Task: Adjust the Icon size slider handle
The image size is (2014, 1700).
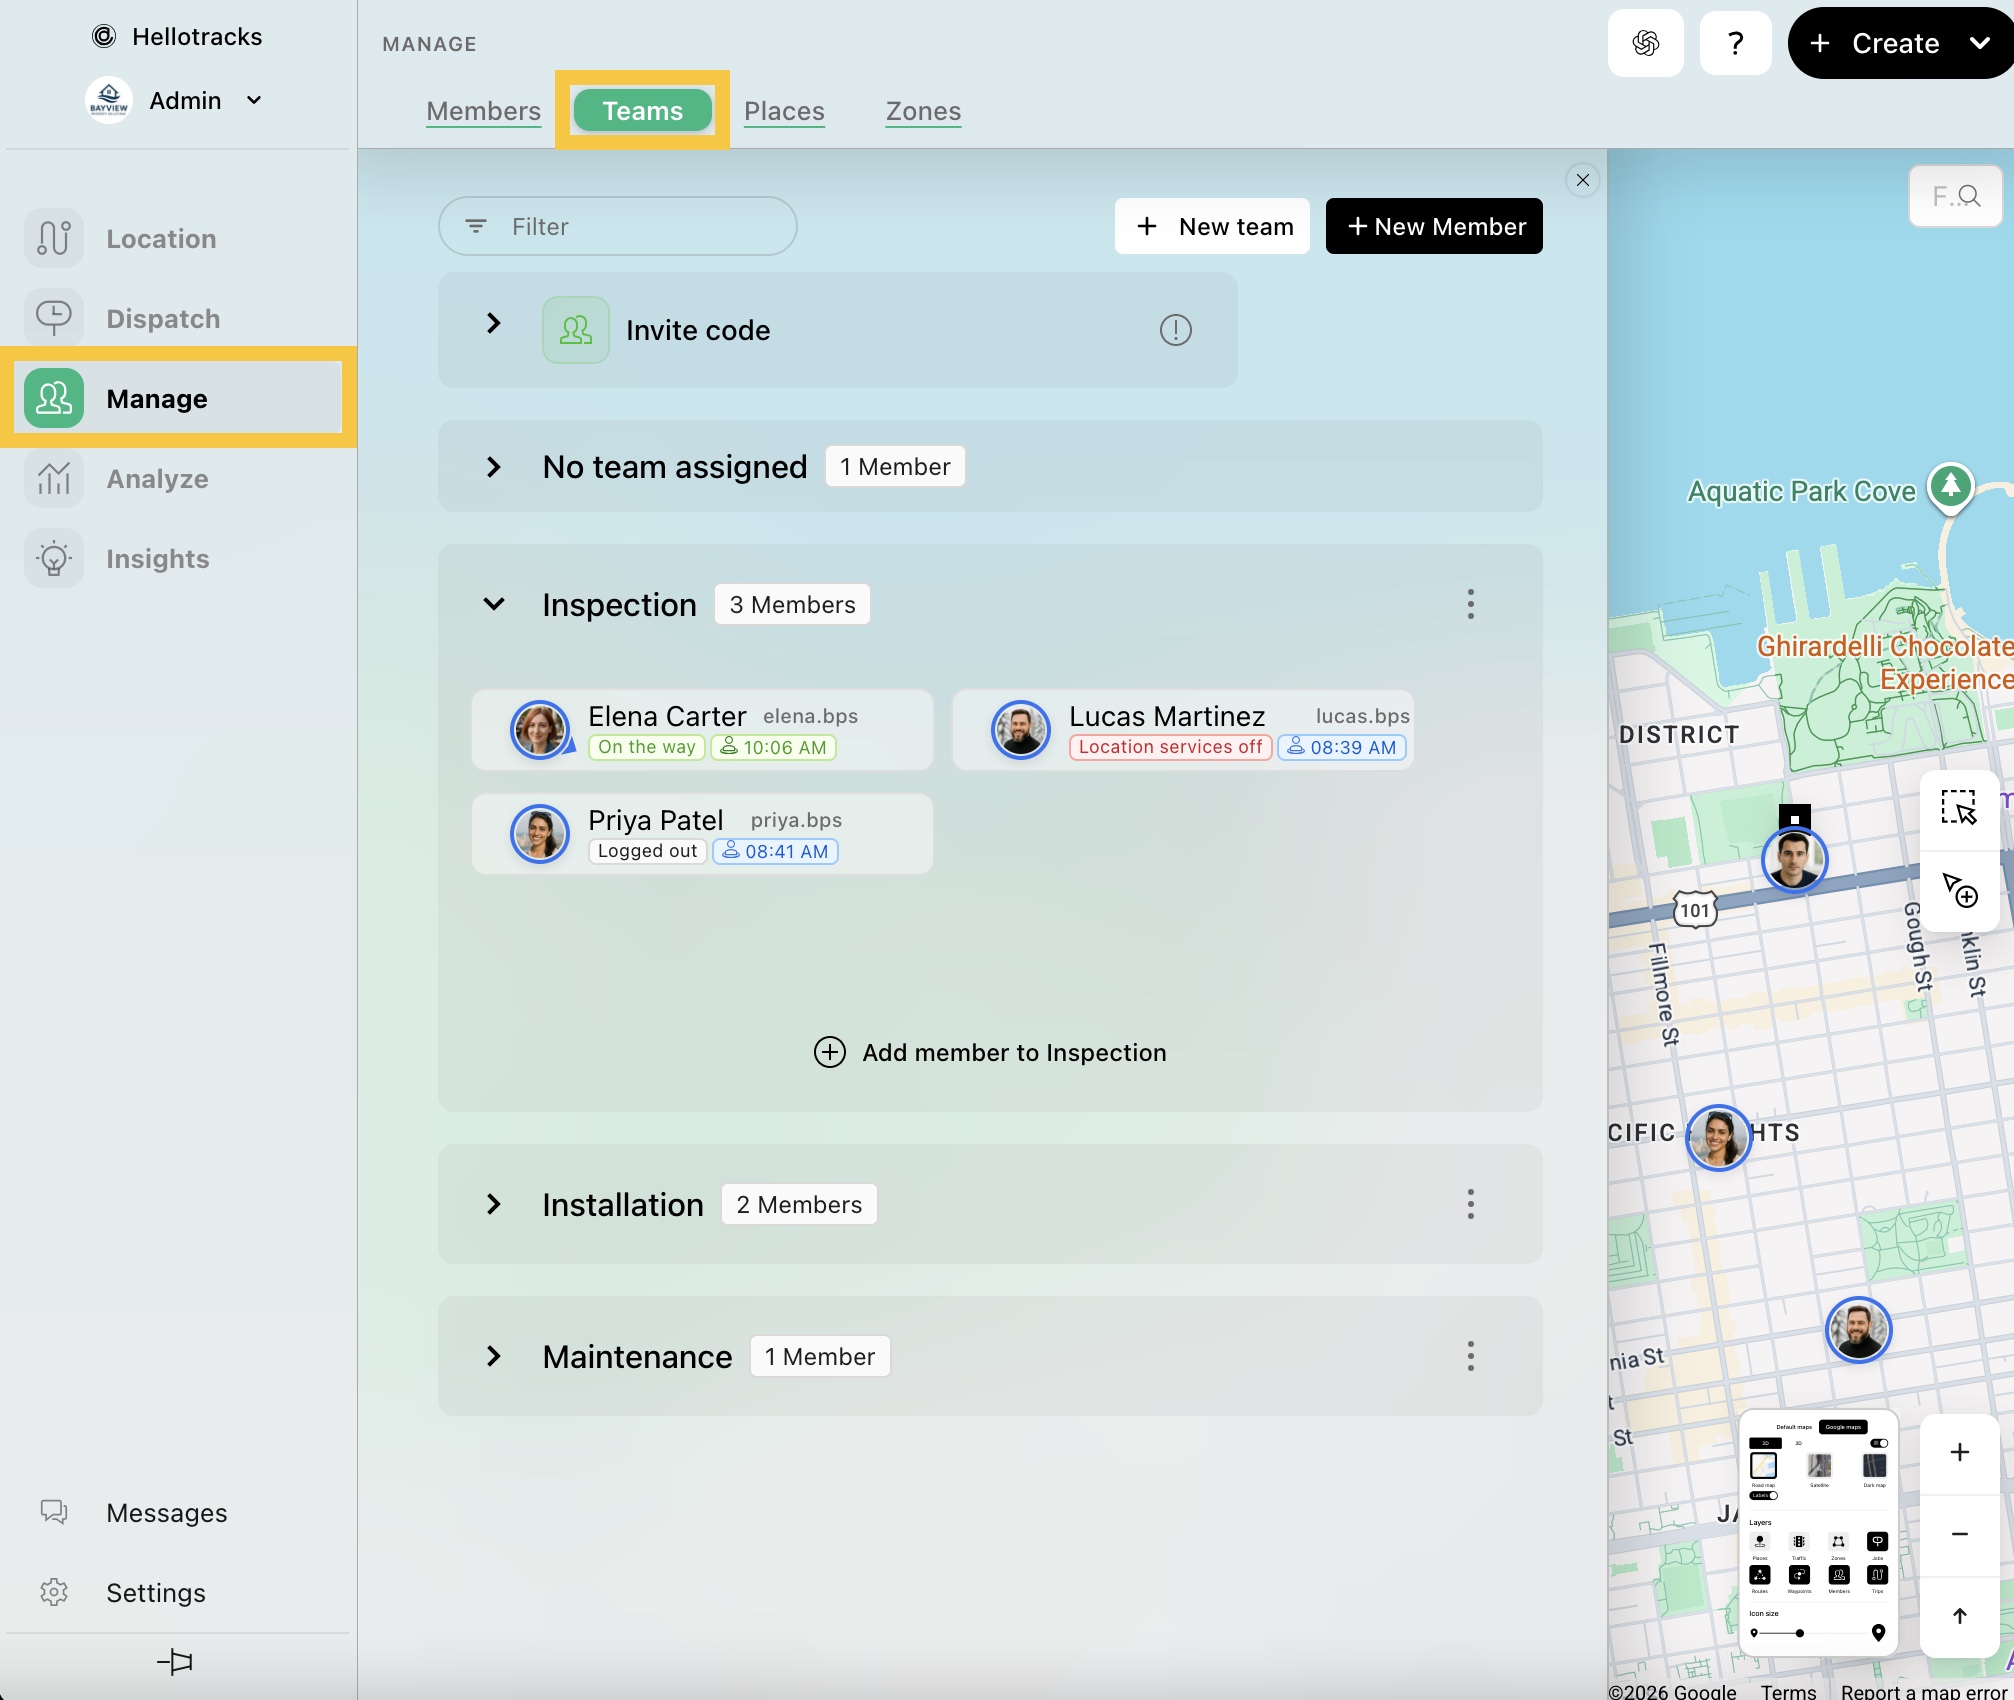Action: tap(1799, 1633)
